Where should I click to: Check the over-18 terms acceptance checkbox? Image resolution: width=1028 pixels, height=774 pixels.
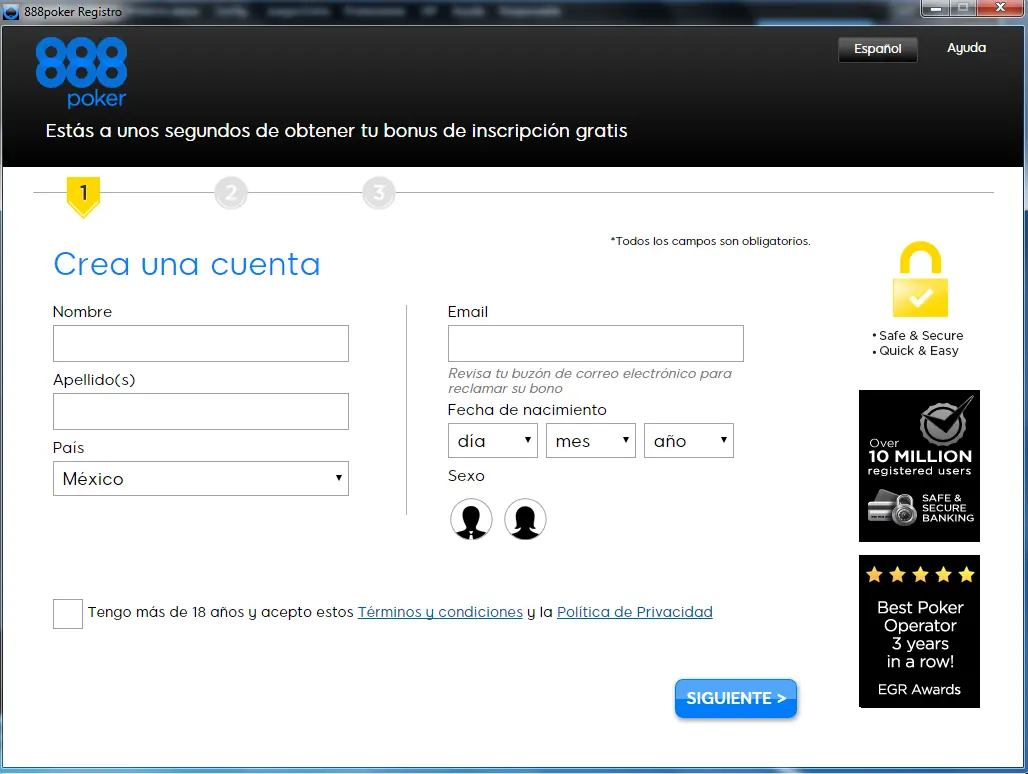(68, 613)
